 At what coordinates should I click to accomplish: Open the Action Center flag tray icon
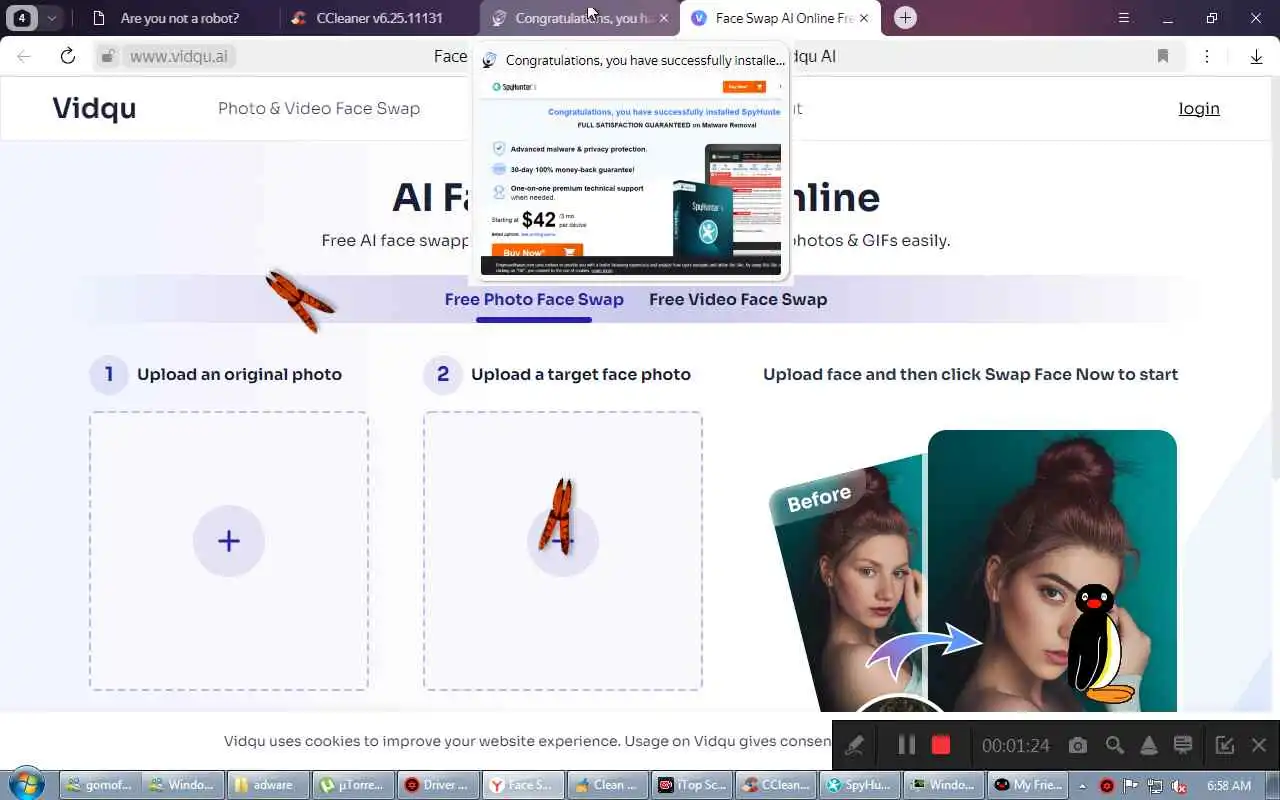1131,786
